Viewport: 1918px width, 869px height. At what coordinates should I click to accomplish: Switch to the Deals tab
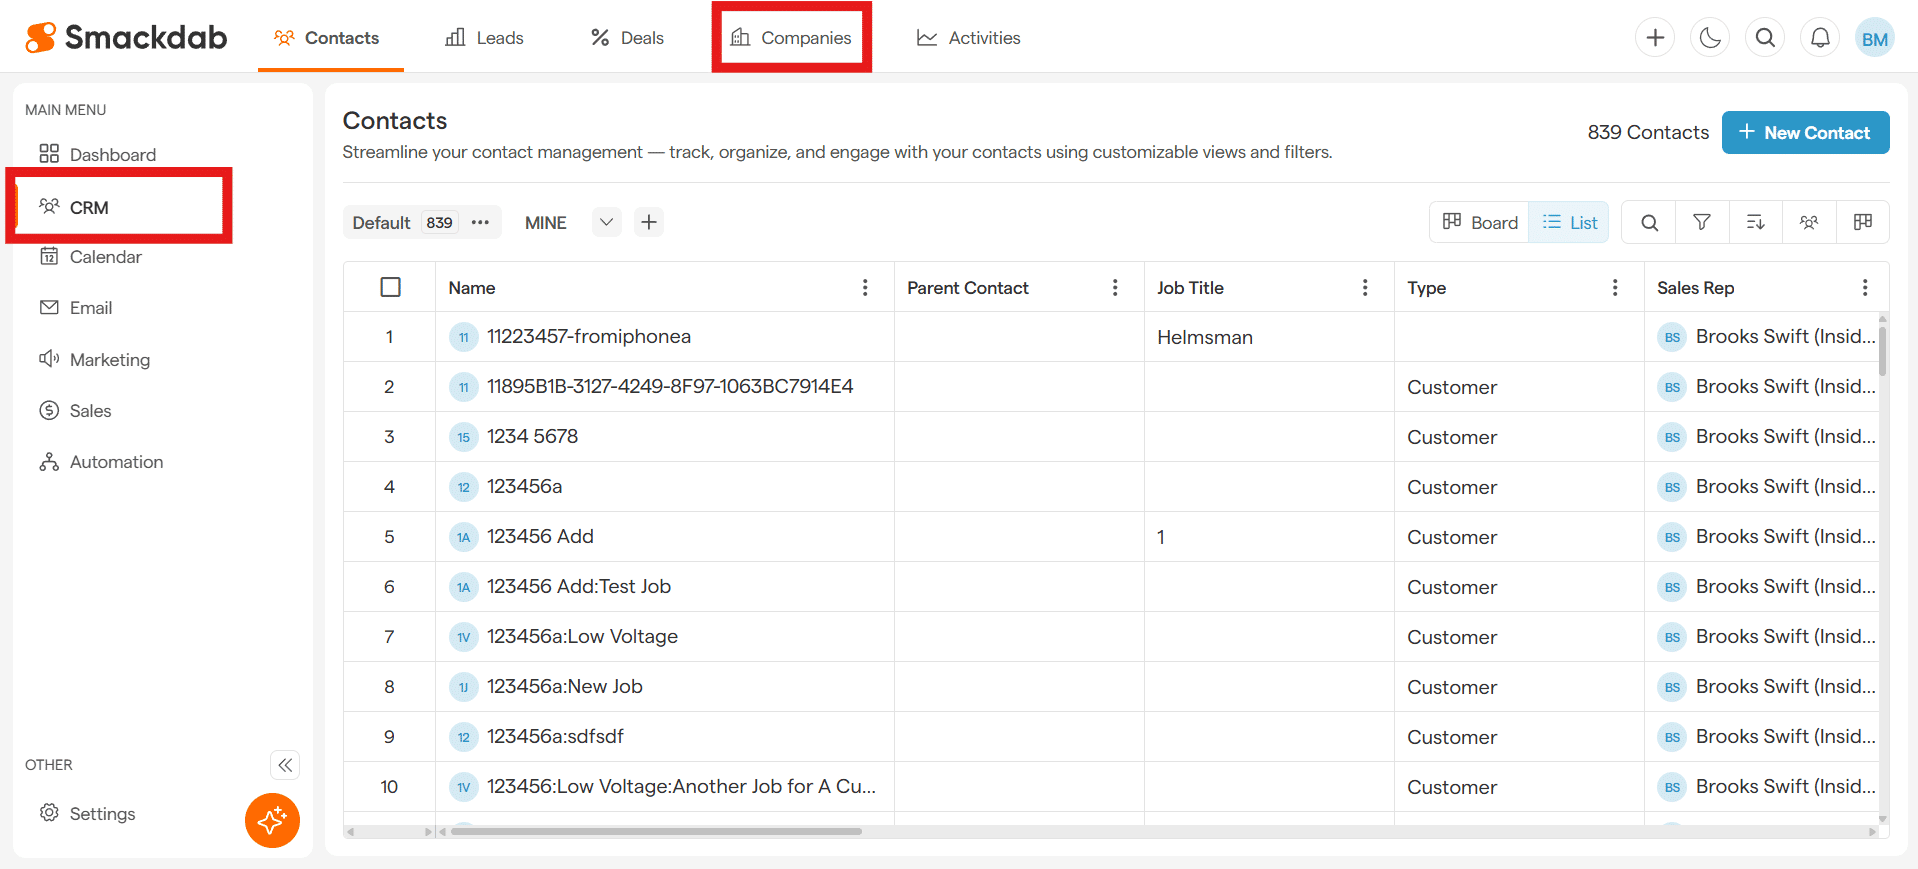[627, 38]
